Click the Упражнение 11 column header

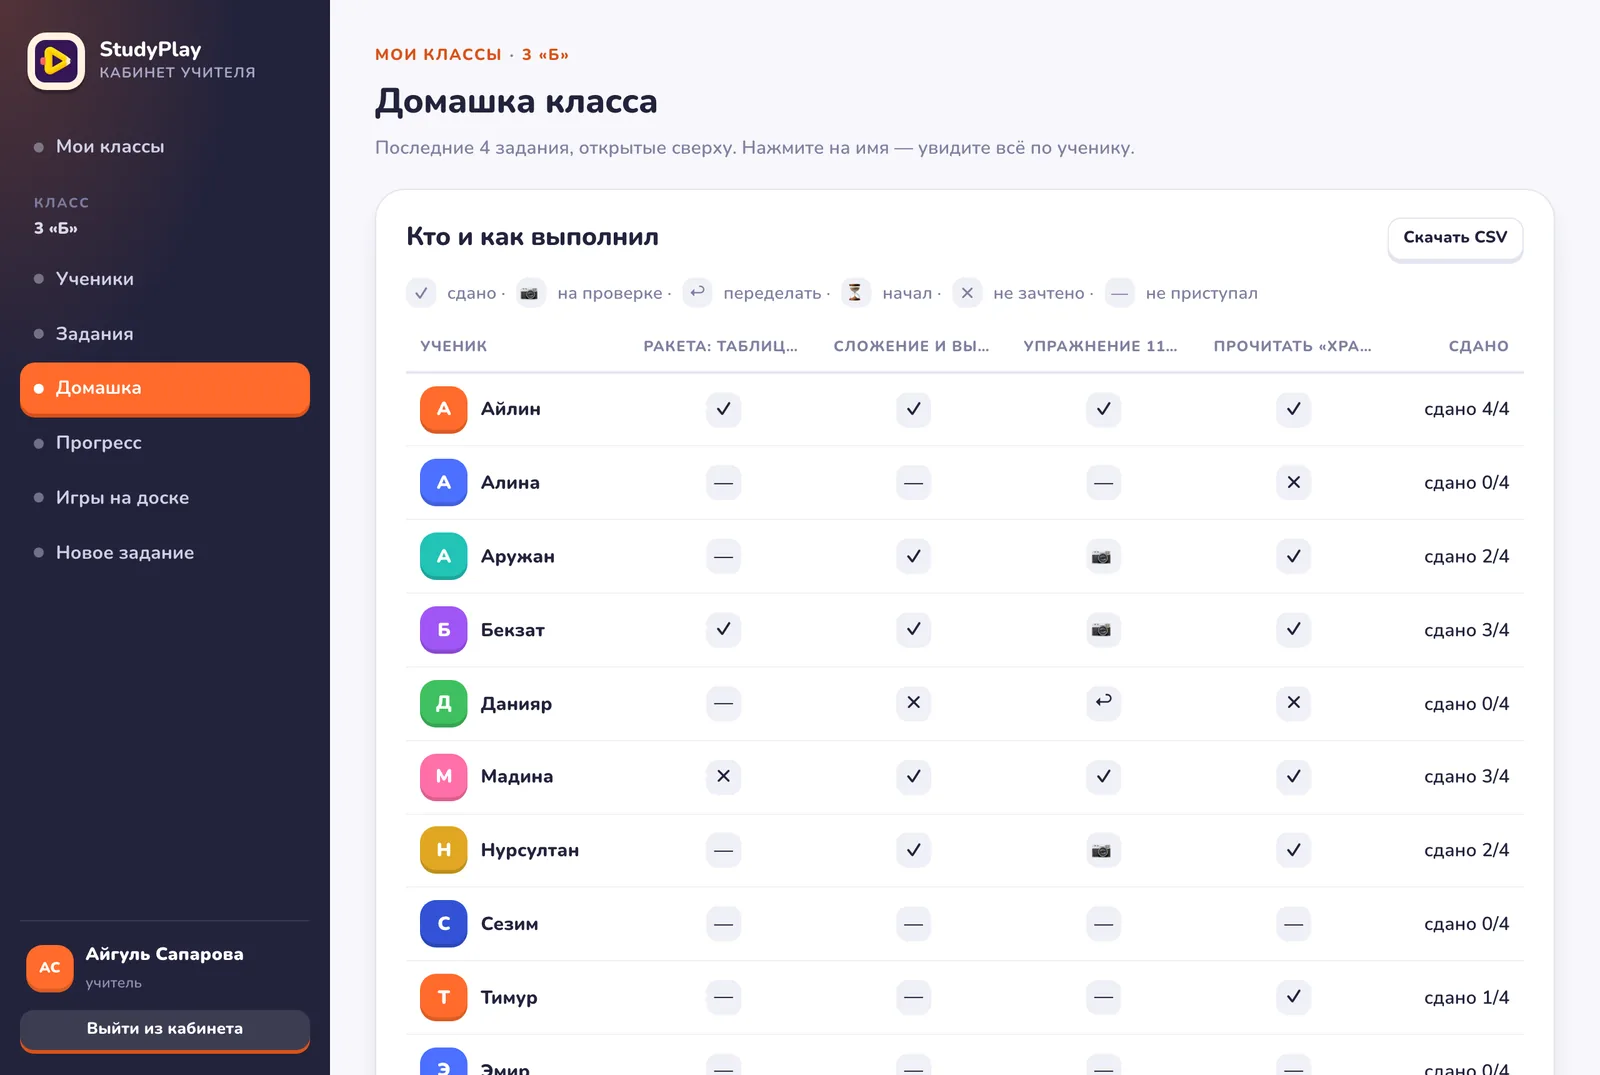click(x=1100, y=346)
